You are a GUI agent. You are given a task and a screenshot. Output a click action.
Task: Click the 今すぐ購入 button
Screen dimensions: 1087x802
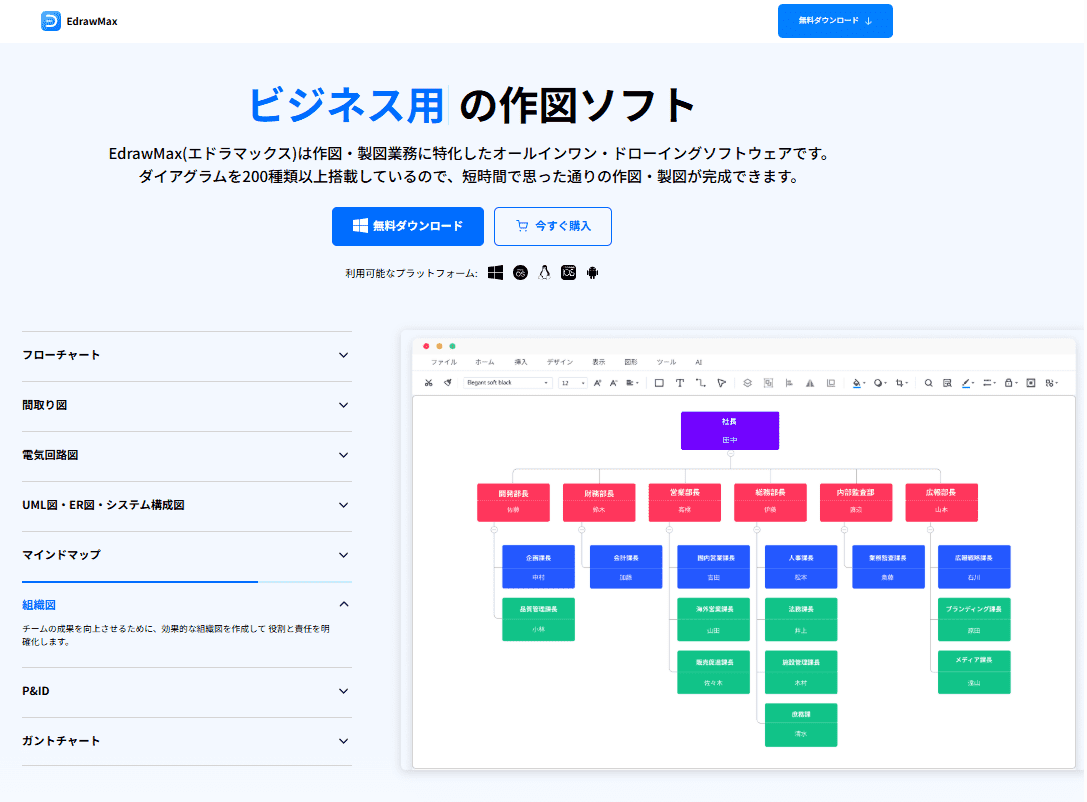553,226
